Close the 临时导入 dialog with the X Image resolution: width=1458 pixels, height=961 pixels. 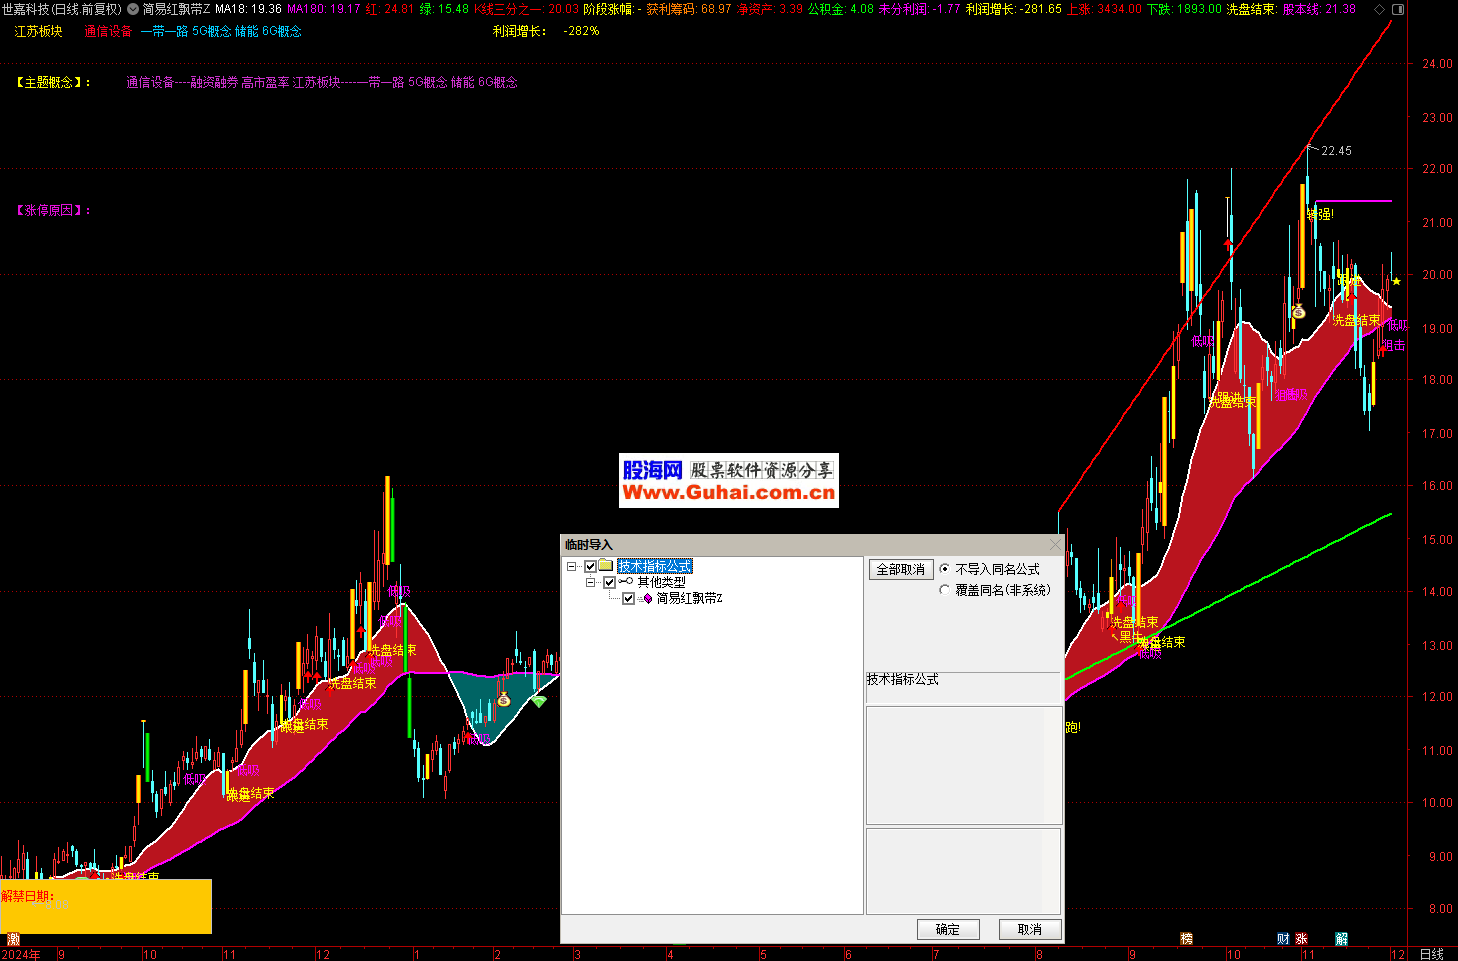tap(1055, 545)
